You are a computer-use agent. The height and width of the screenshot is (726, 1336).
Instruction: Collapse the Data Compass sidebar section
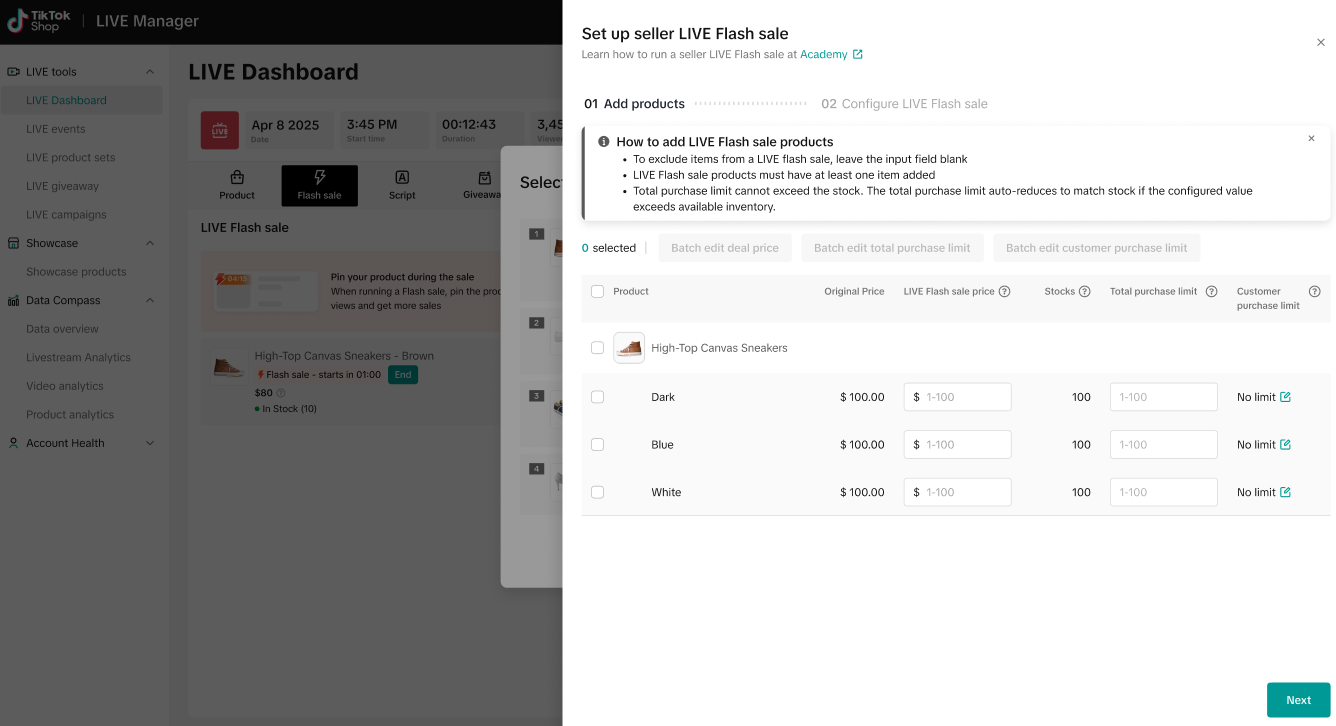pyautogui.click(x=150, y=300)
